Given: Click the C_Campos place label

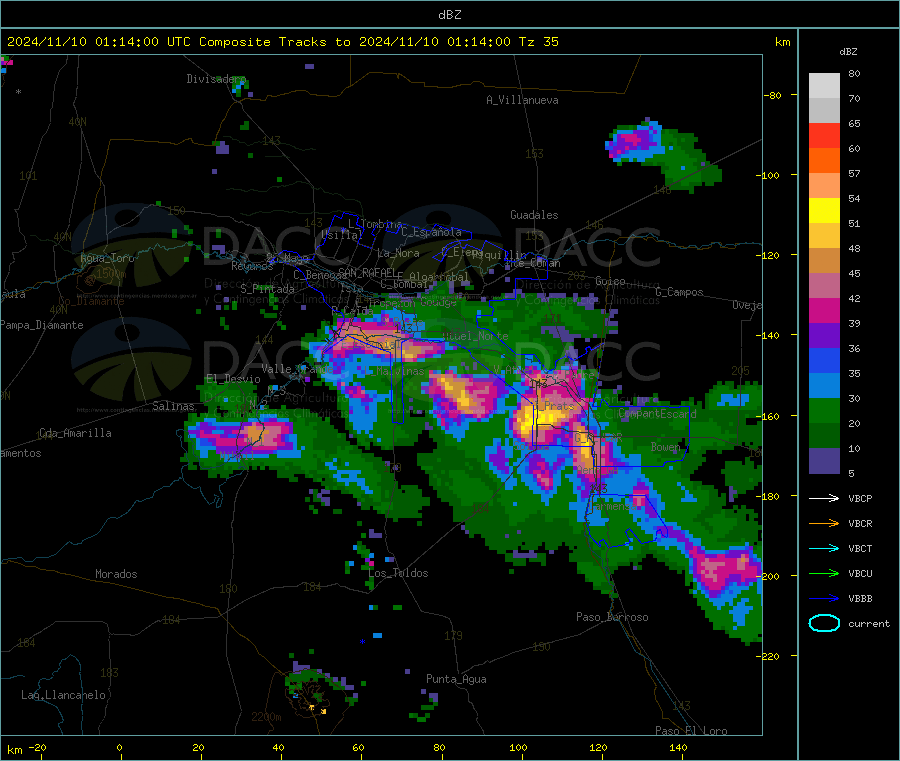Looking at the screenshot, I should point(680,292).
